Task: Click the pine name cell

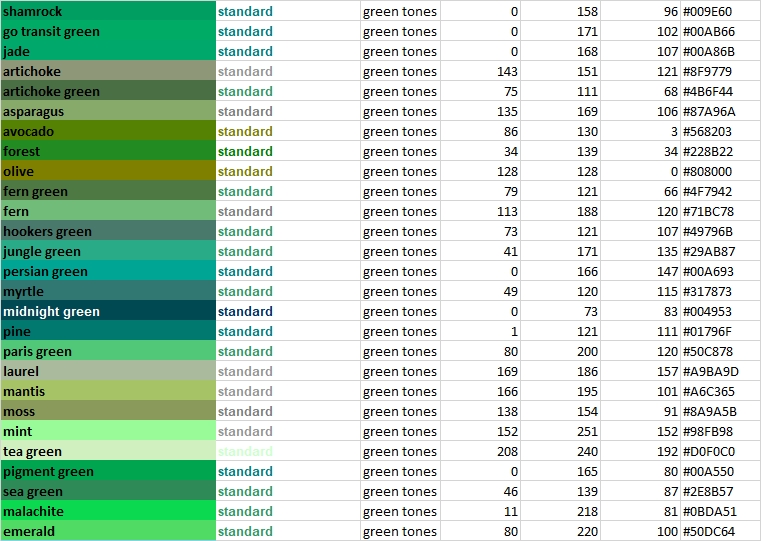Action: click(x=108, y=331)
